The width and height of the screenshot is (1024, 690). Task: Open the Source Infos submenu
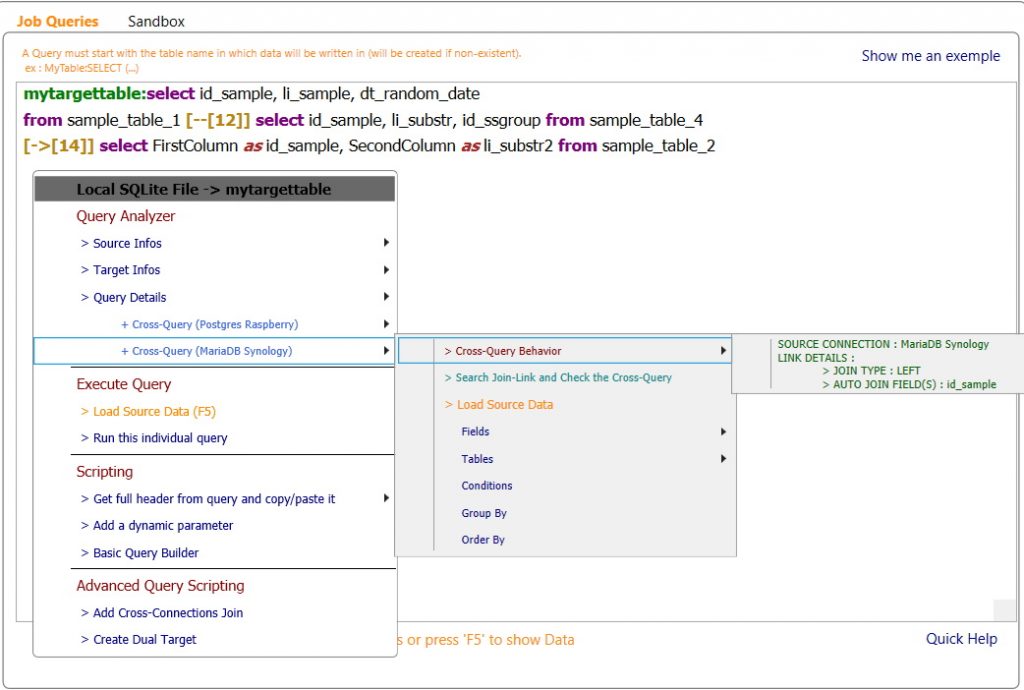(214, 243)
